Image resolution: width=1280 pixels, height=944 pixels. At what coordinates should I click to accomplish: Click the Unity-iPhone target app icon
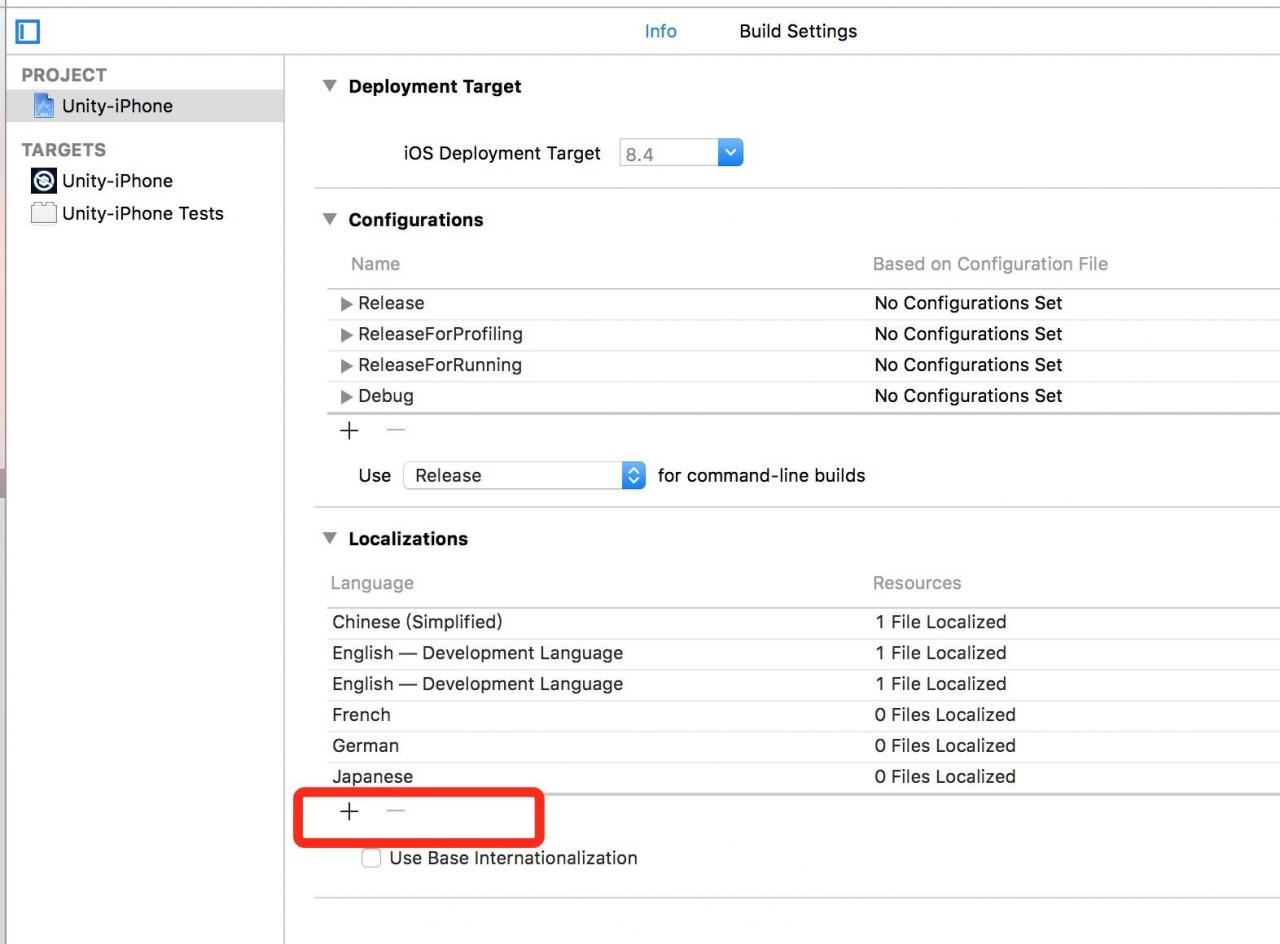(x=44, y=181)
